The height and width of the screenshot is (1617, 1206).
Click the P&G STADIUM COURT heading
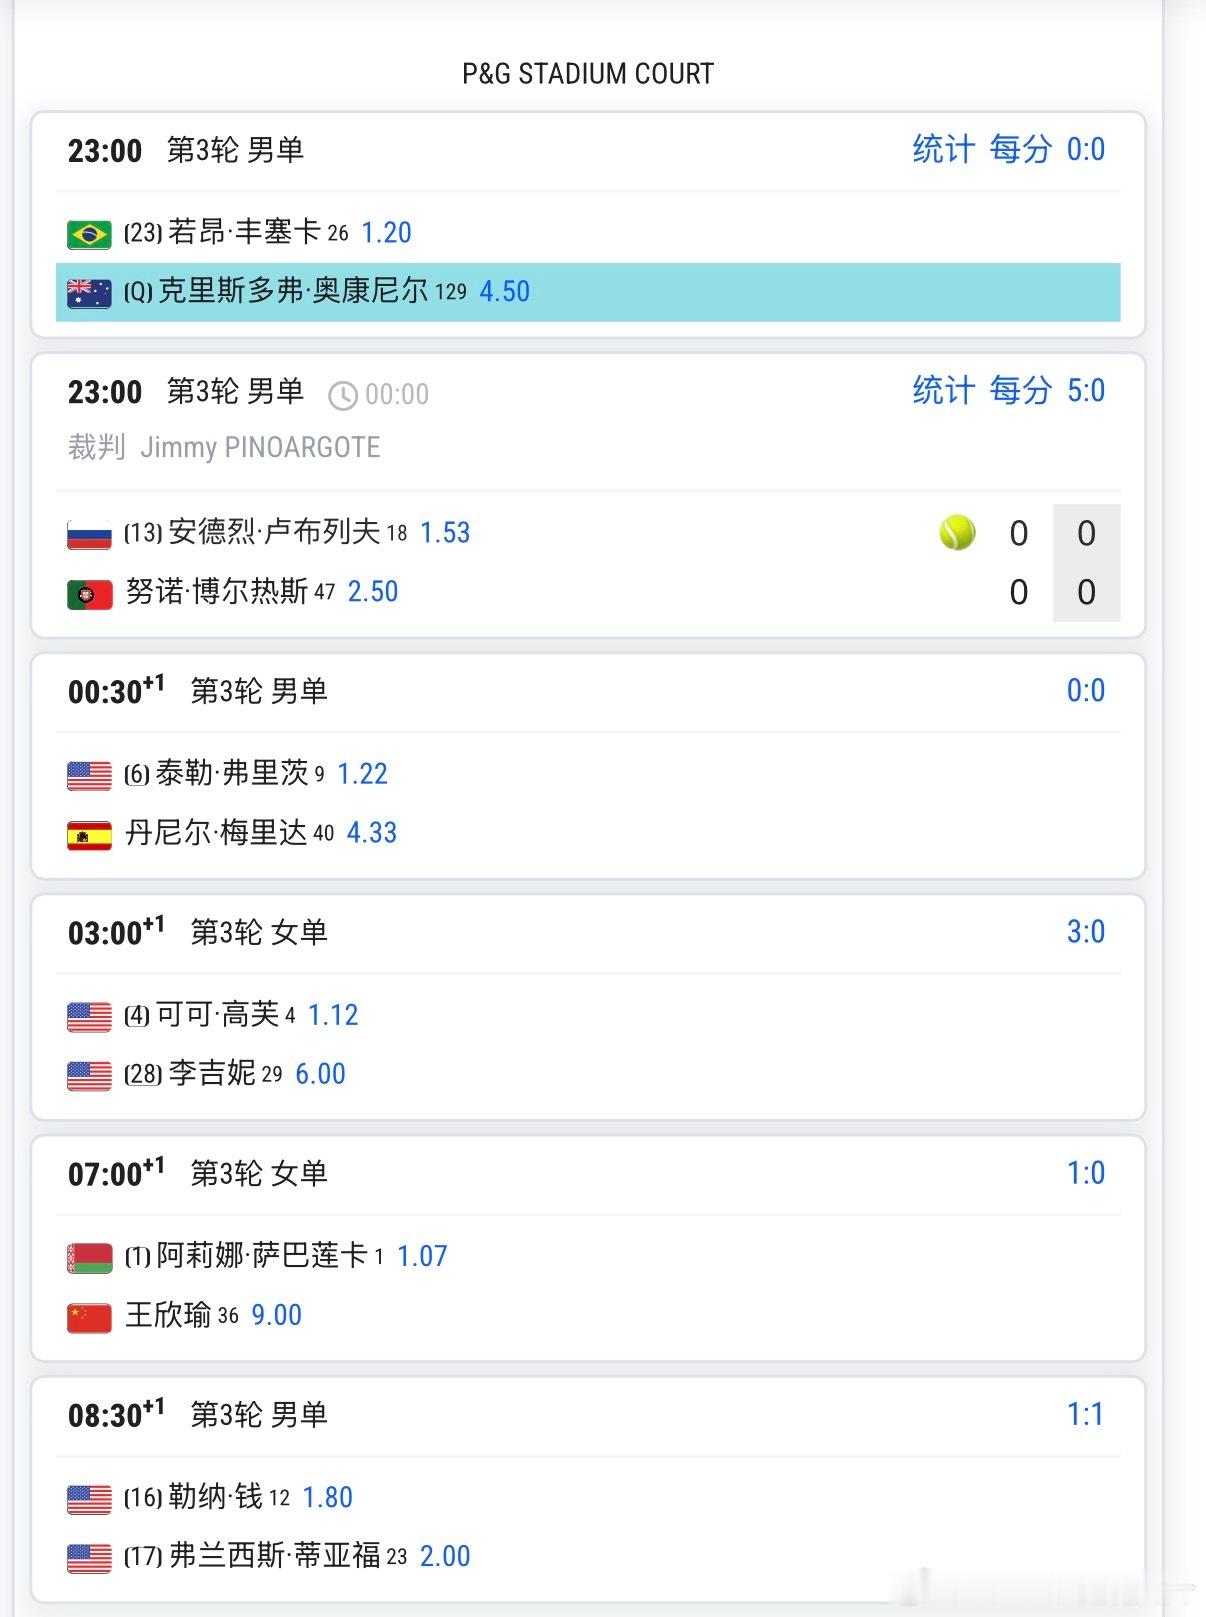(x=588, y=74)
